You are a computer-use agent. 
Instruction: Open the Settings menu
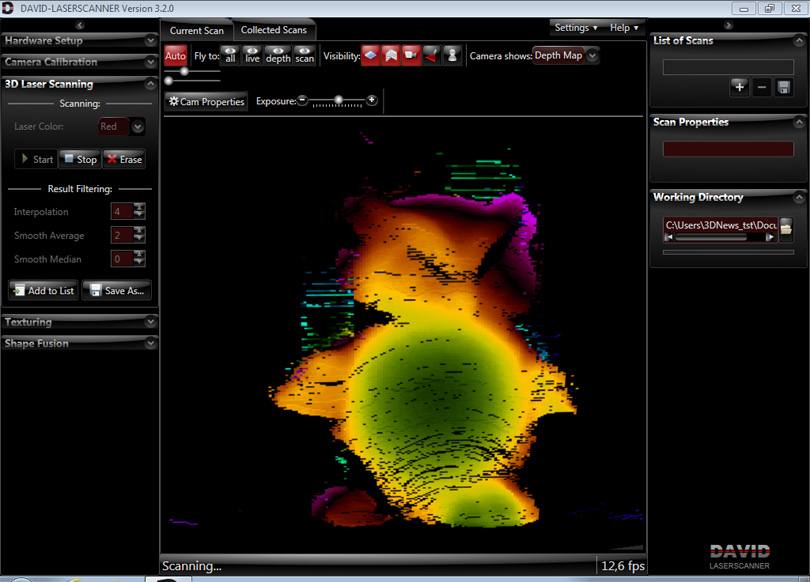(576, 28)
